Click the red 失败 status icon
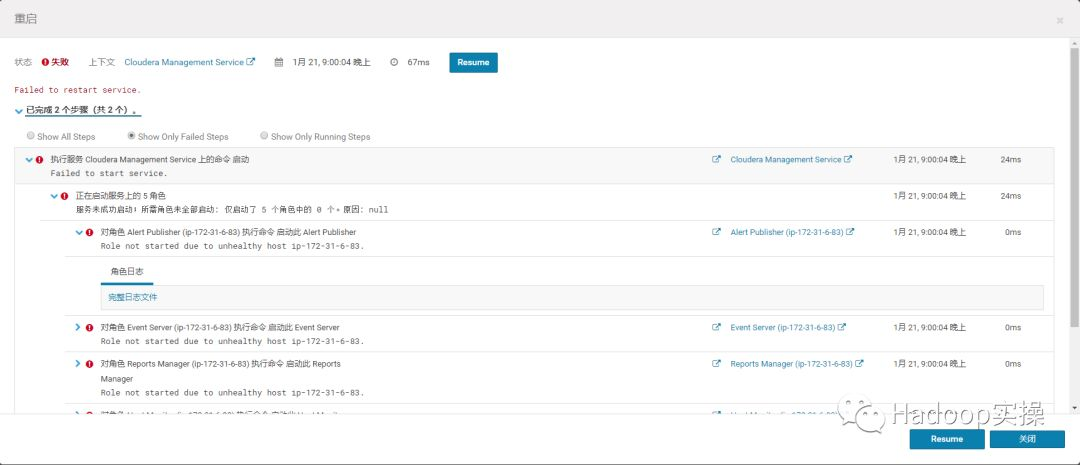The image size is (1080, 465). tap(45, 62)
